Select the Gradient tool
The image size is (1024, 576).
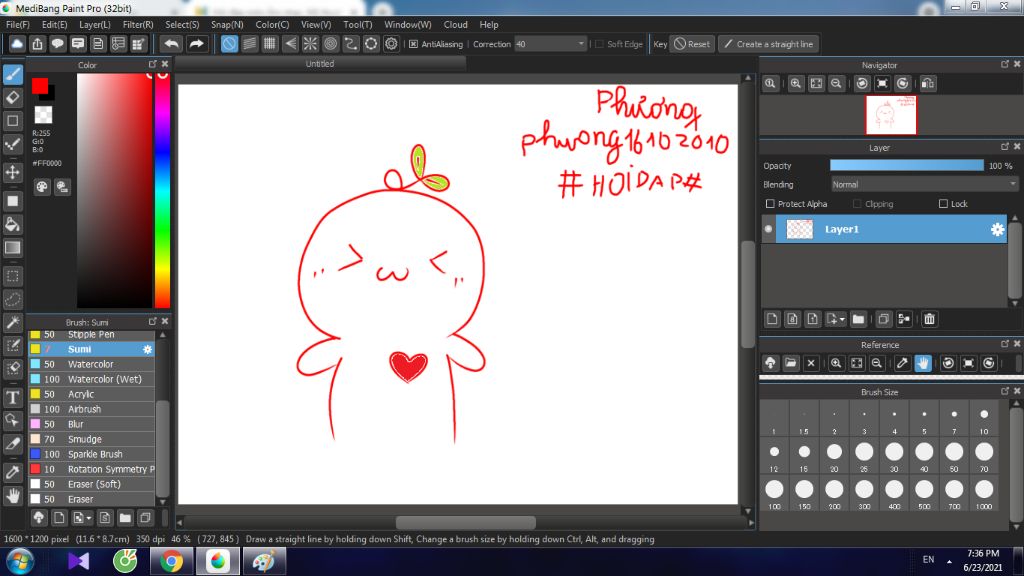[12, 248]
